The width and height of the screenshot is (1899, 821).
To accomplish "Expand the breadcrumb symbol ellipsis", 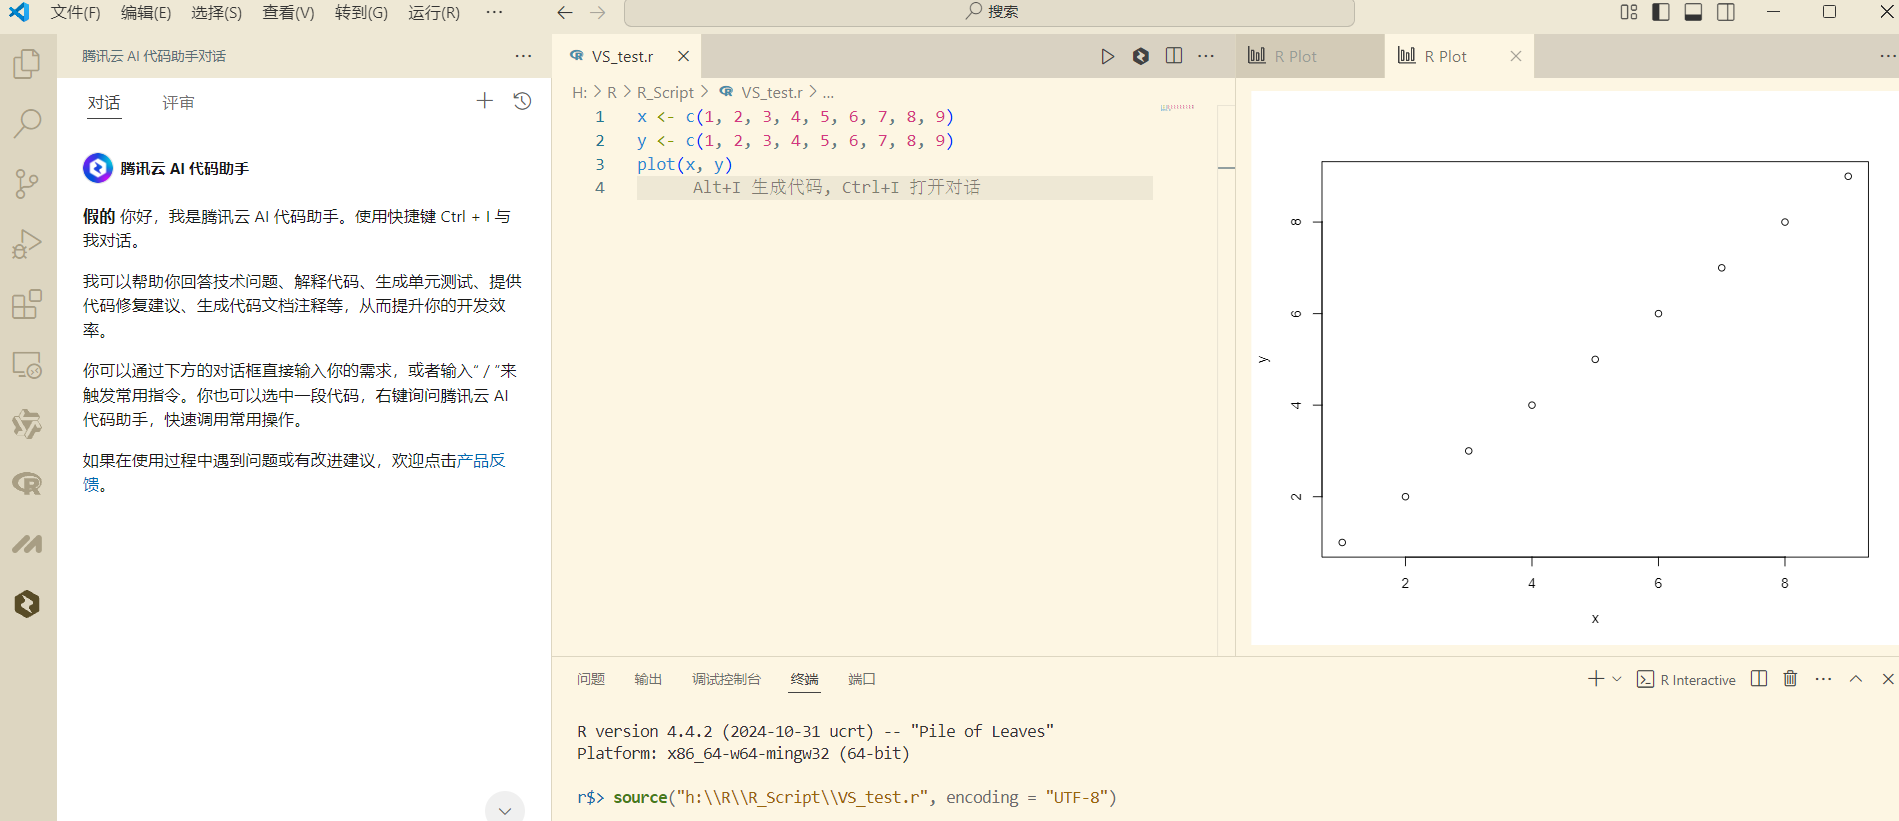I will pos(828,92).
